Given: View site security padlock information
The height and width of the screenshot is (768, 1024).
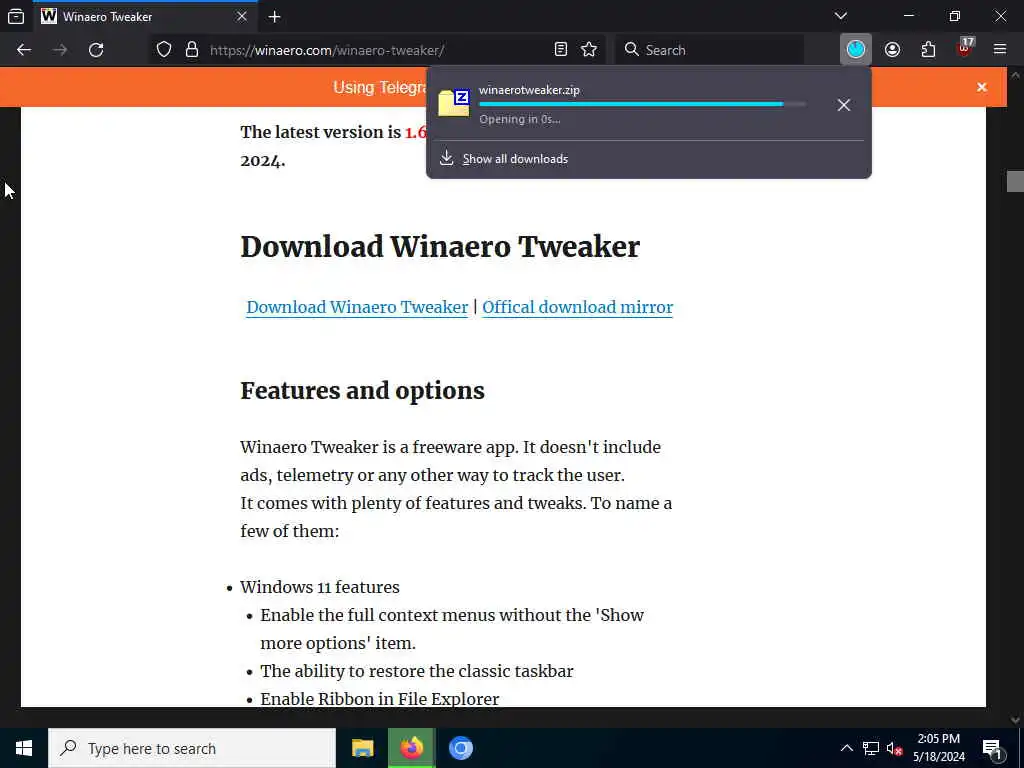Looking at the screenshot, I should coord(191,50).
